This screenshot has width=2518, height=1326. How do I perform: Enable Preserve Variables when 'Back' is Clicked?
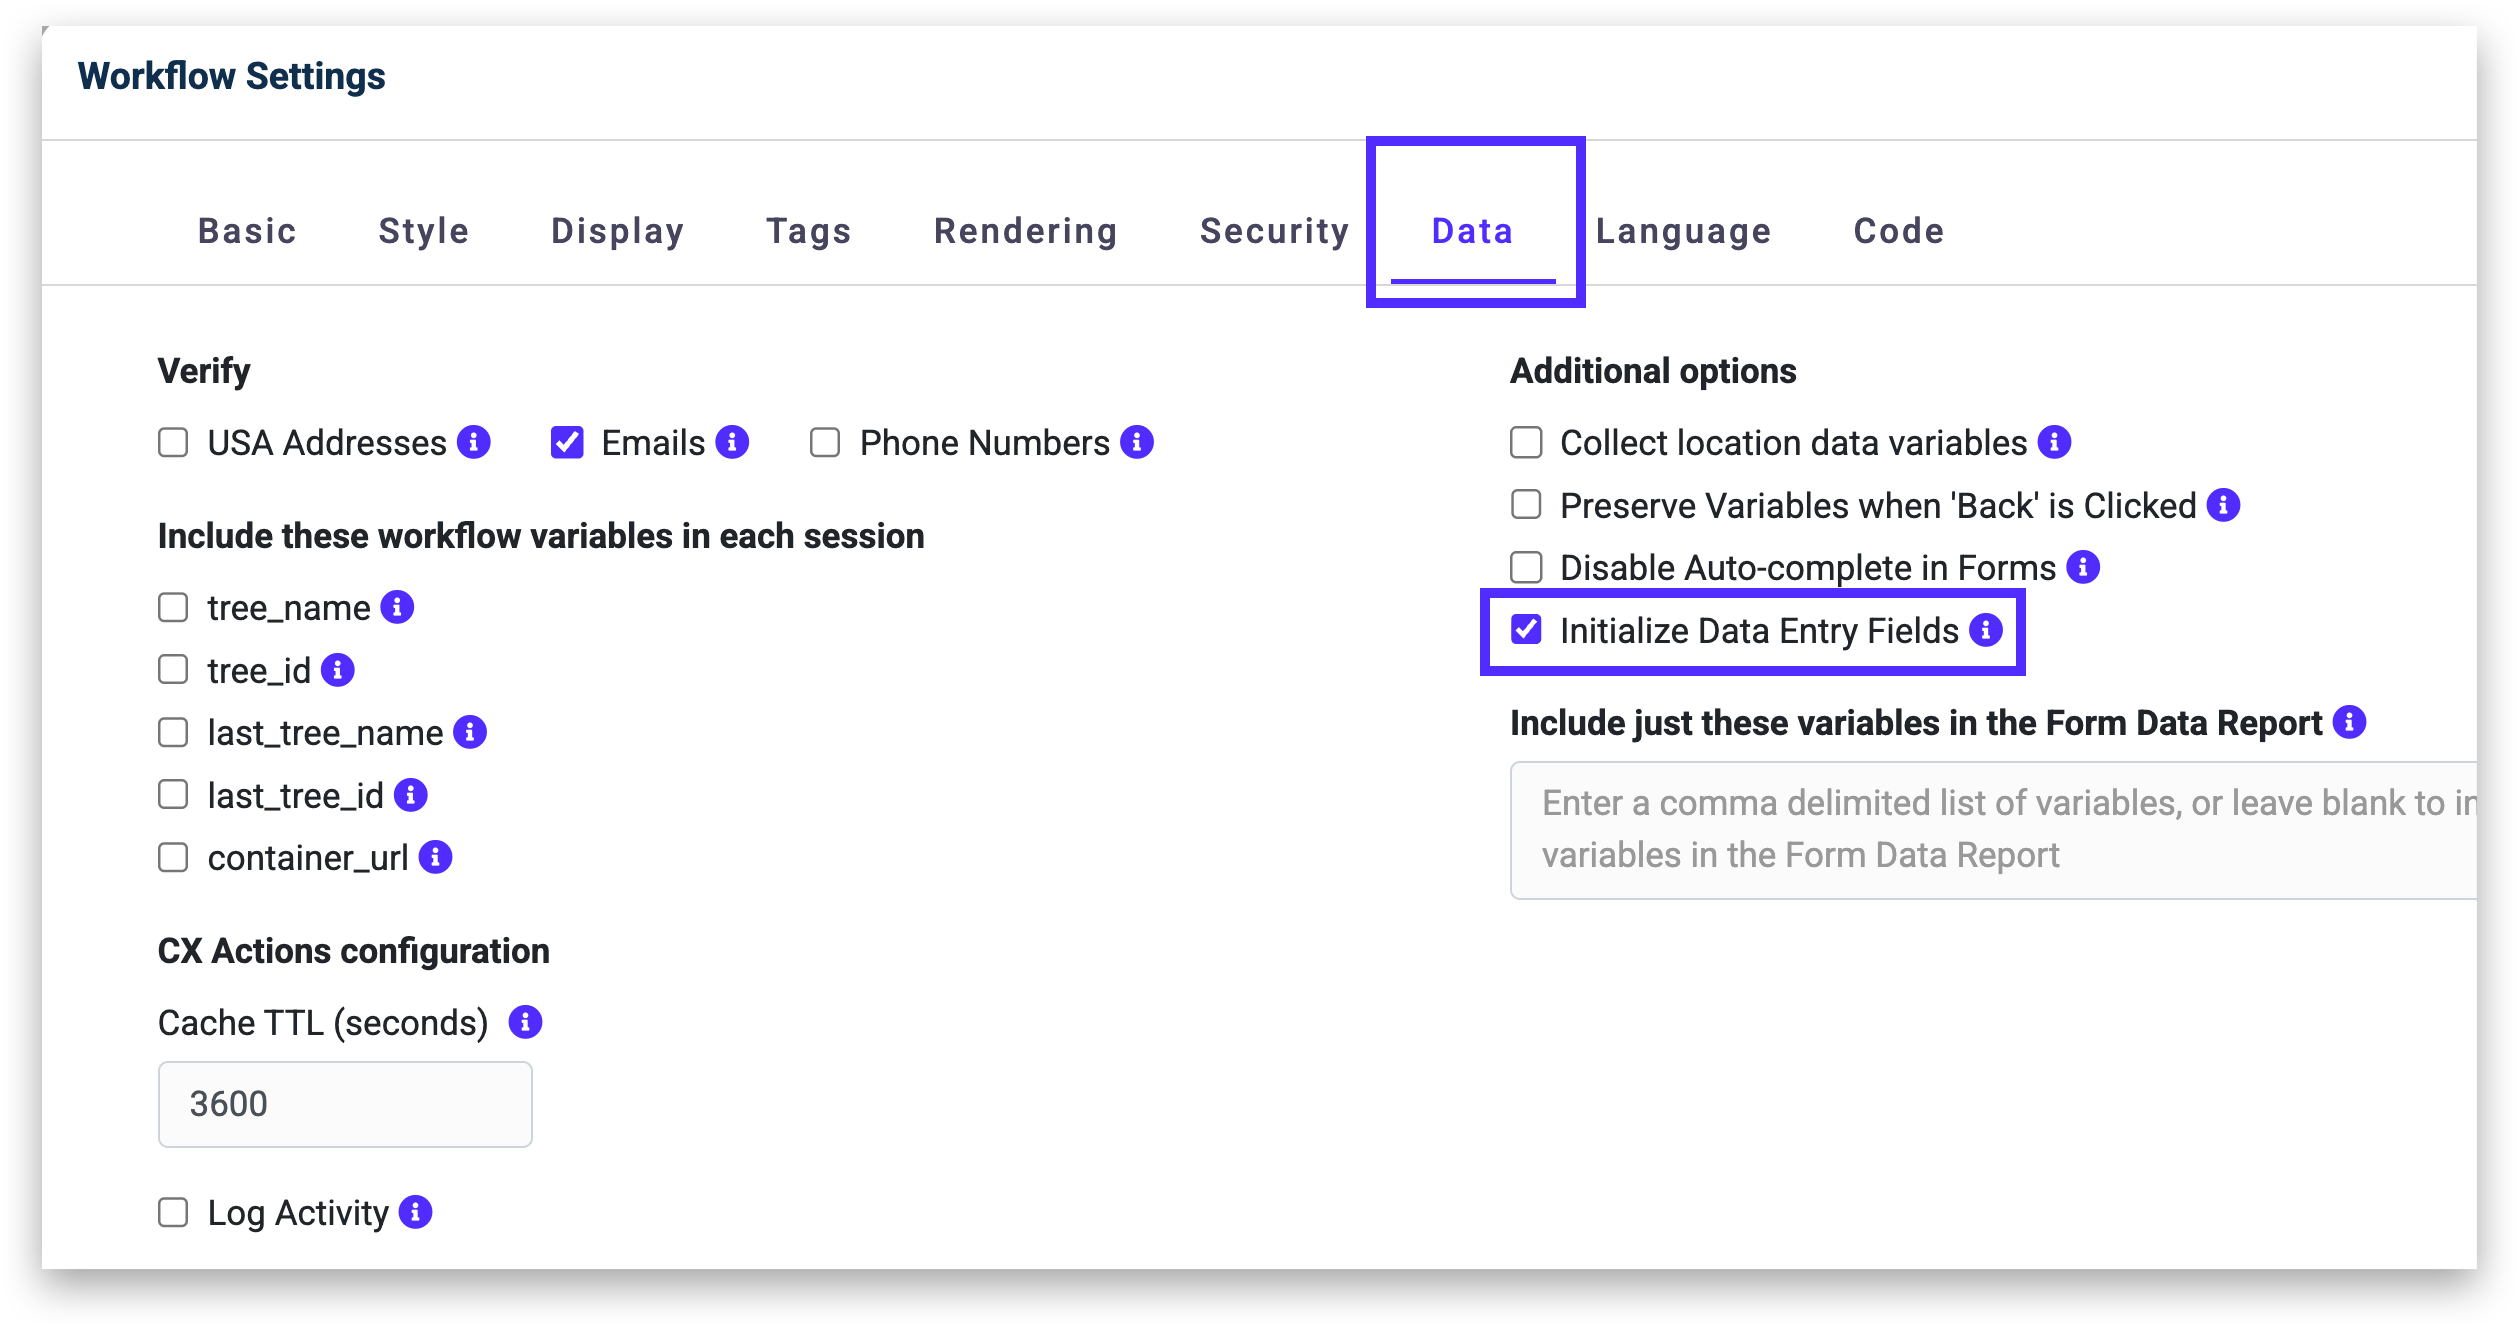[x=1526, y=505]
